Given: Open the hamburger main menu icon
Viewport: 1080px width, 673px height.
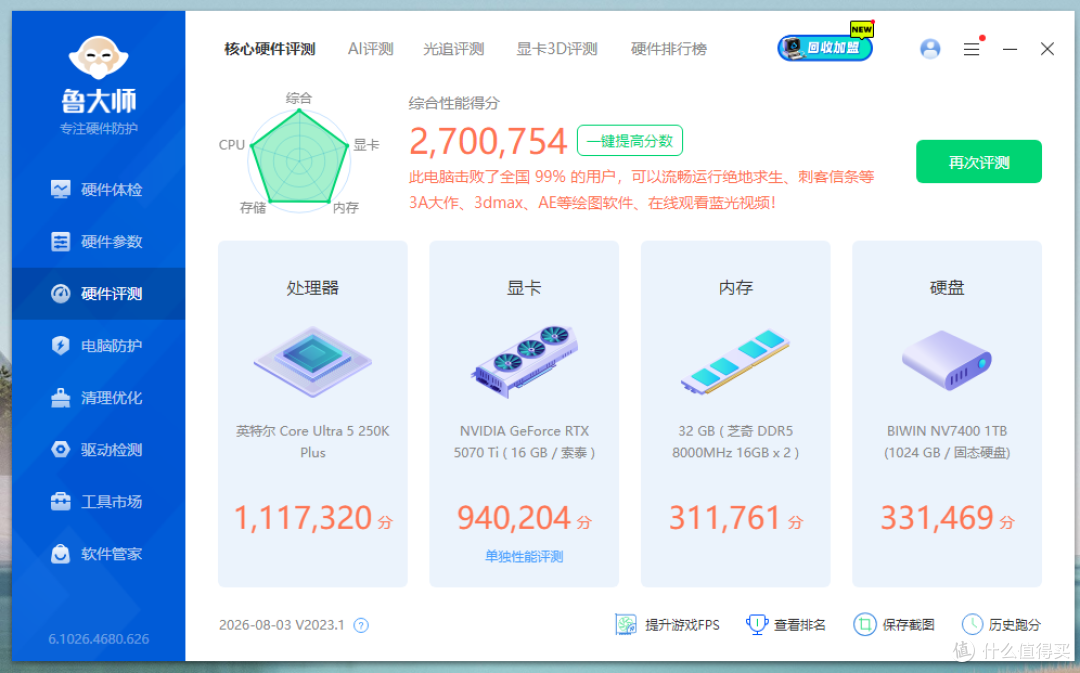Looking at the screenshot, I should coord(971,49).
